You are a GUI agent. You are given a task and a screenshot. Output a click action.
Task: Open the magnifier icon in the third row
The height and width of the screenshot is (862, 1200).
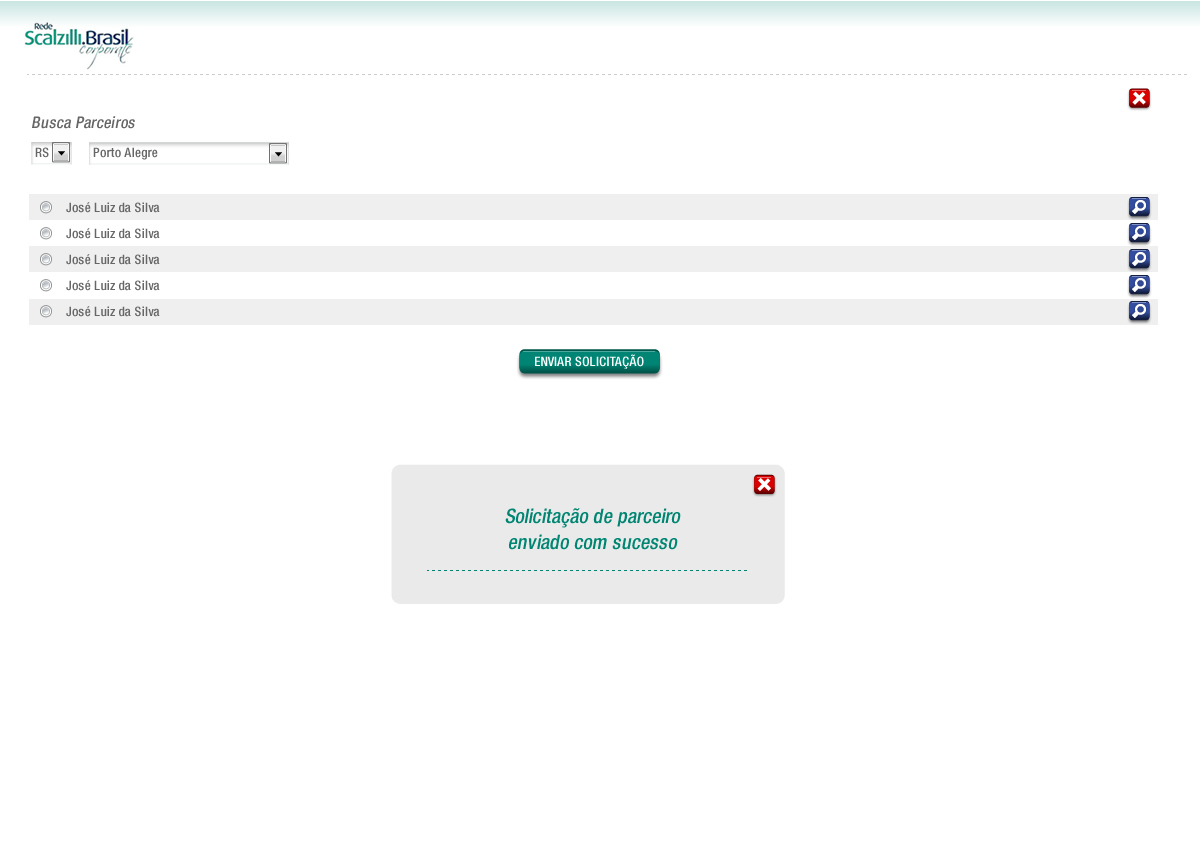click(x=1139, y=259)
